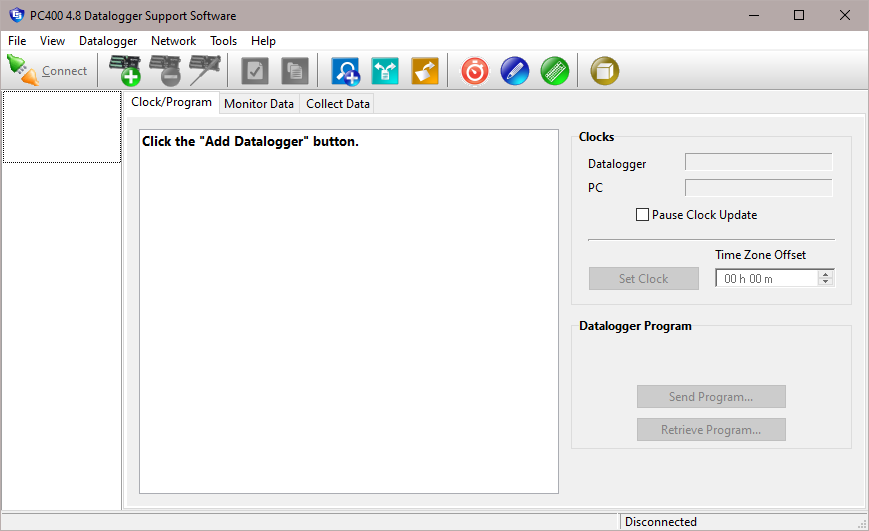Open the CRBasic Editor blue pencil icon
Viewport: 869px width, 531px height.
coord(515,70)
